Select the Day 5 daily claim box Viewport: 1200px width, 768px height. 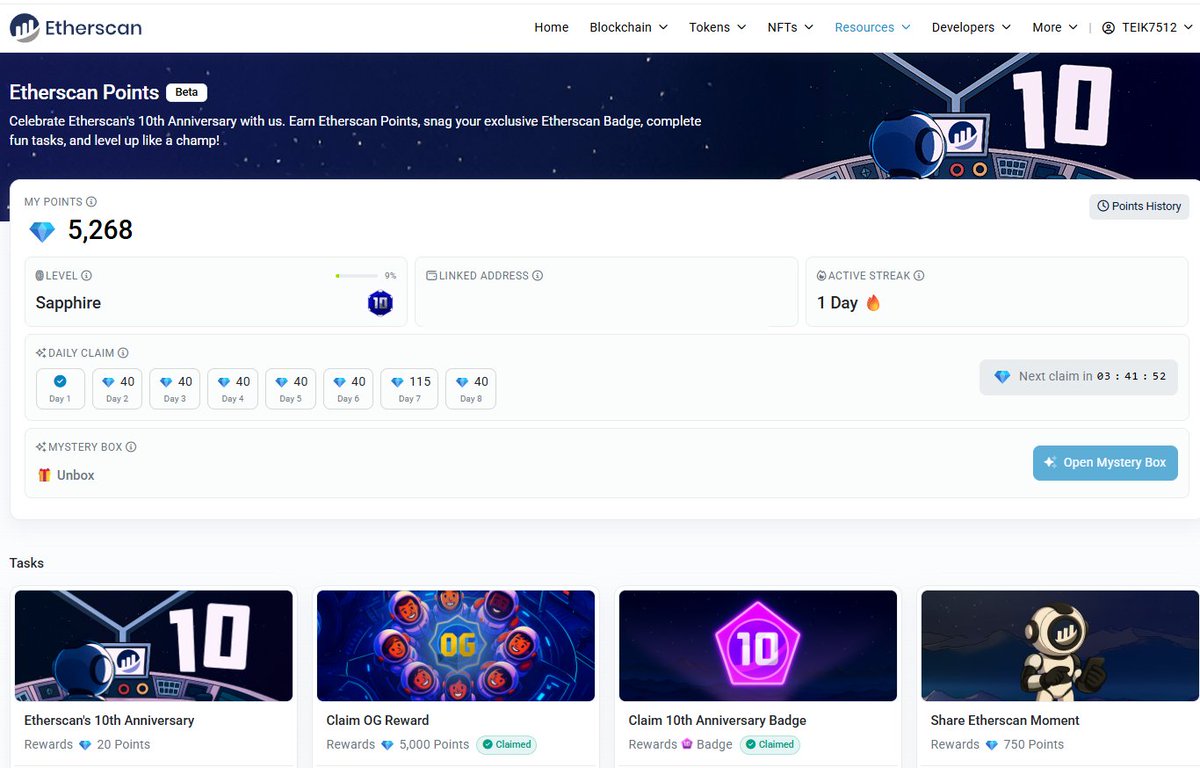pos(290,389)
